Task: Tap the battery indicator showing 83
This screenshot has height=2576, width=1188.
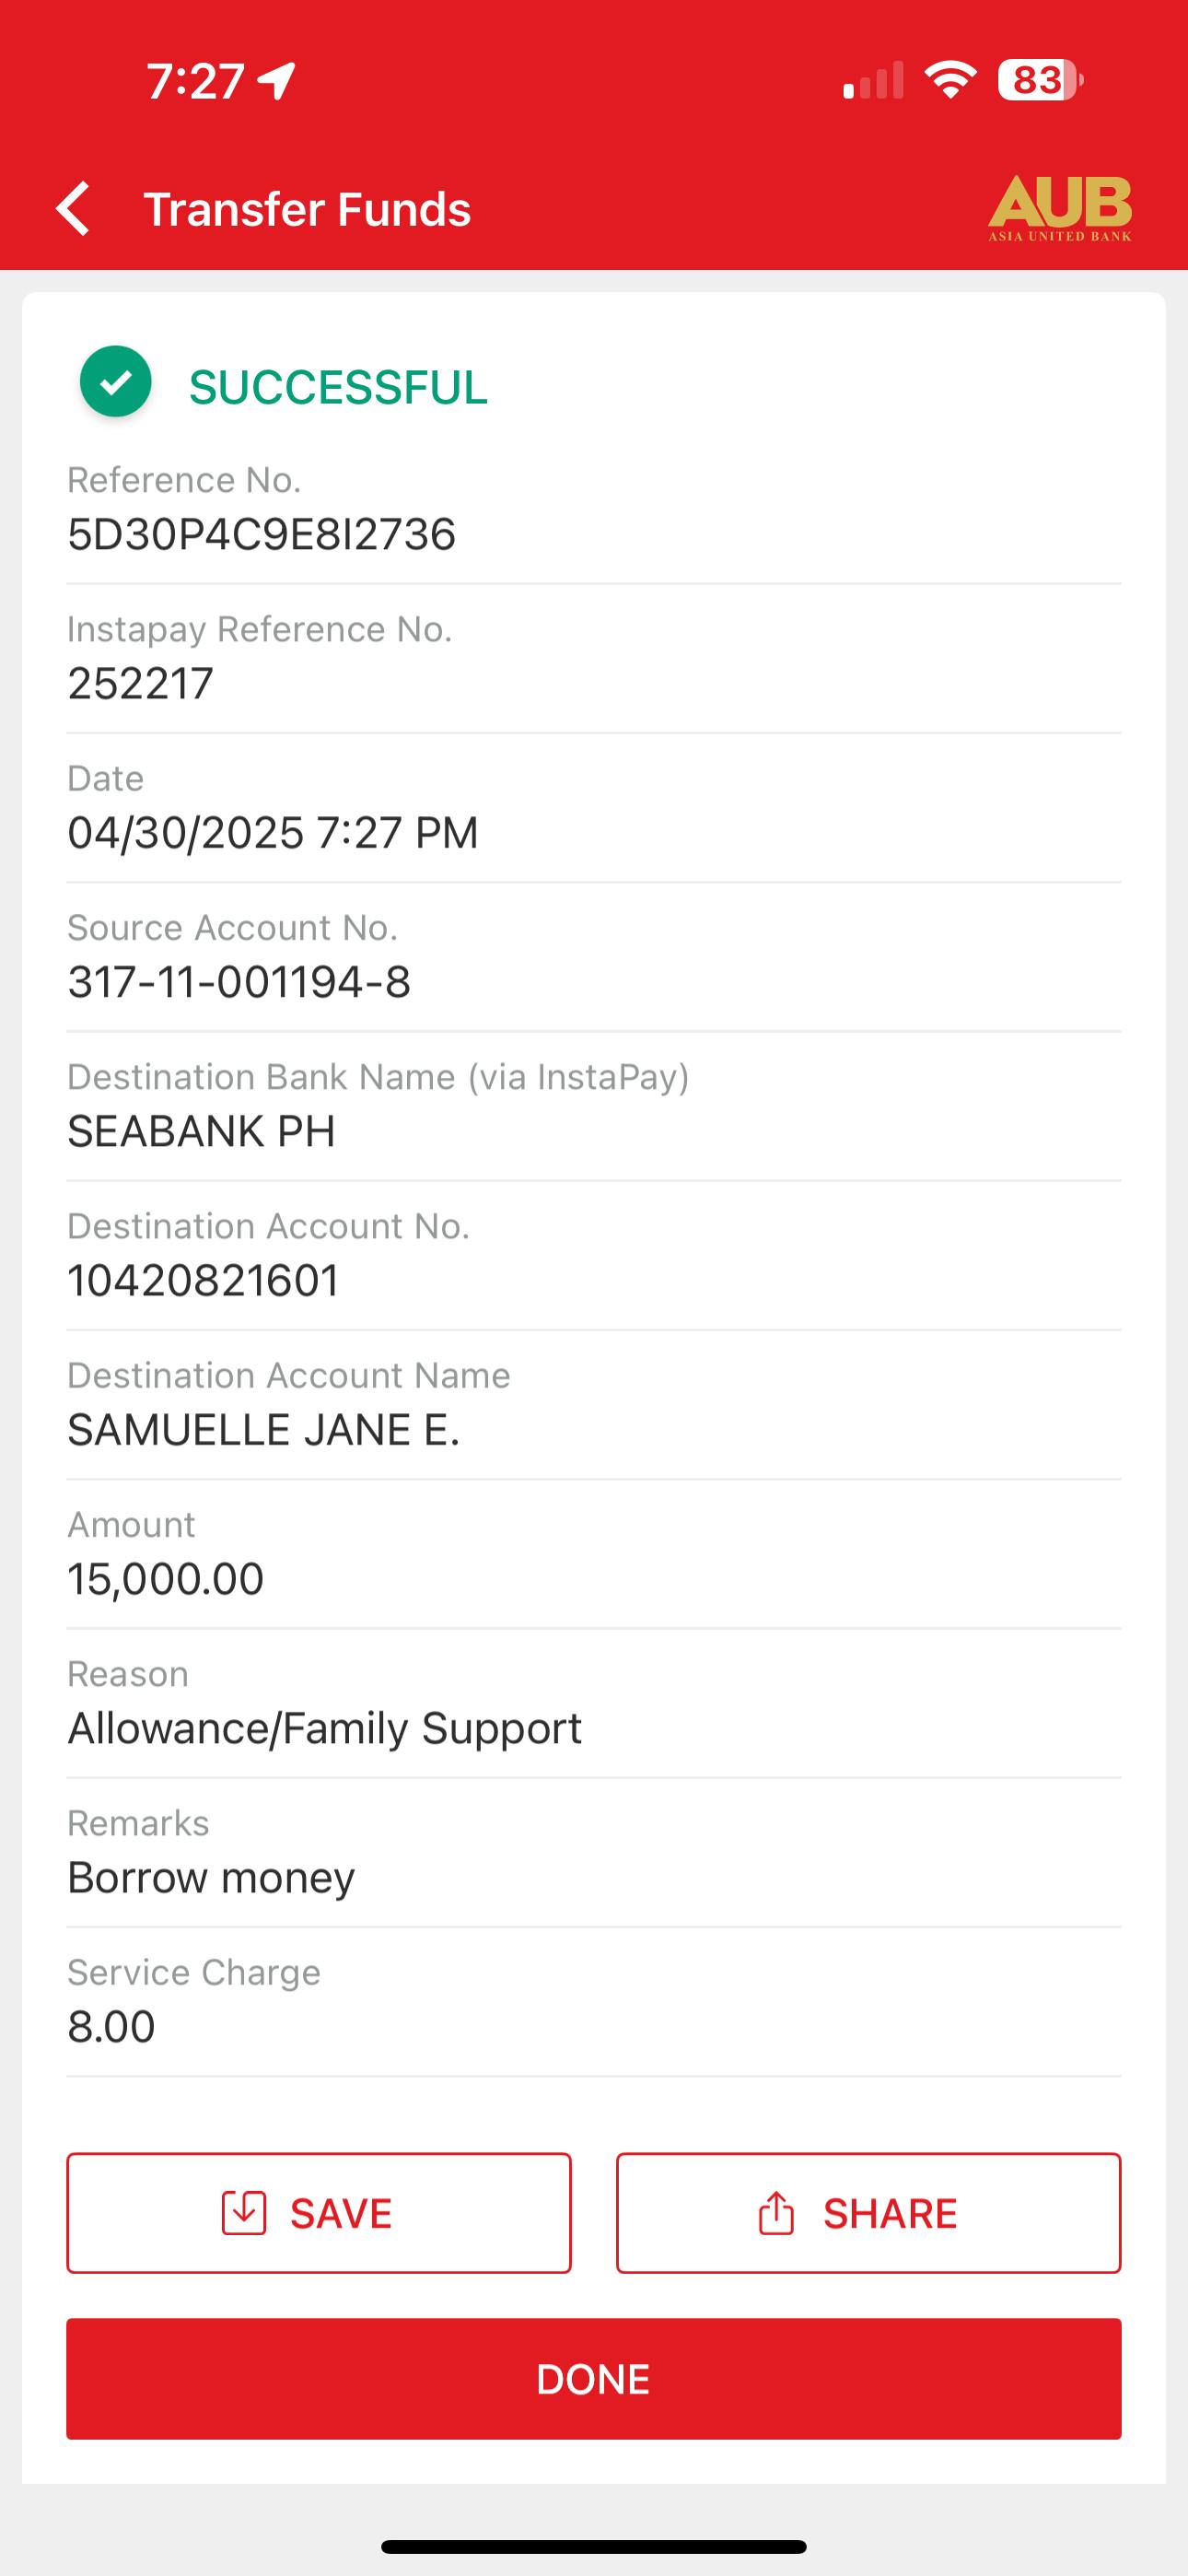Action: pos(1040,80)
